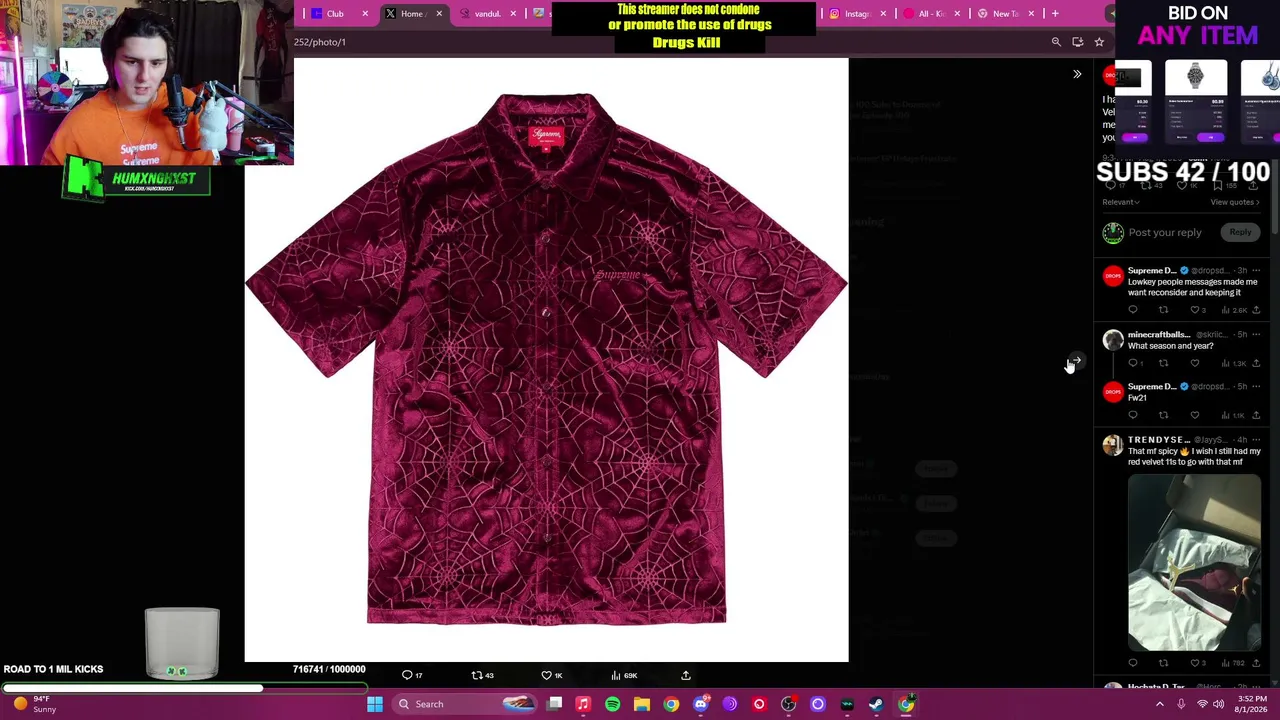This screenshot has height=720, width=1280.
Task: Open Steam from the taskbar
Action: click(876, 704)
